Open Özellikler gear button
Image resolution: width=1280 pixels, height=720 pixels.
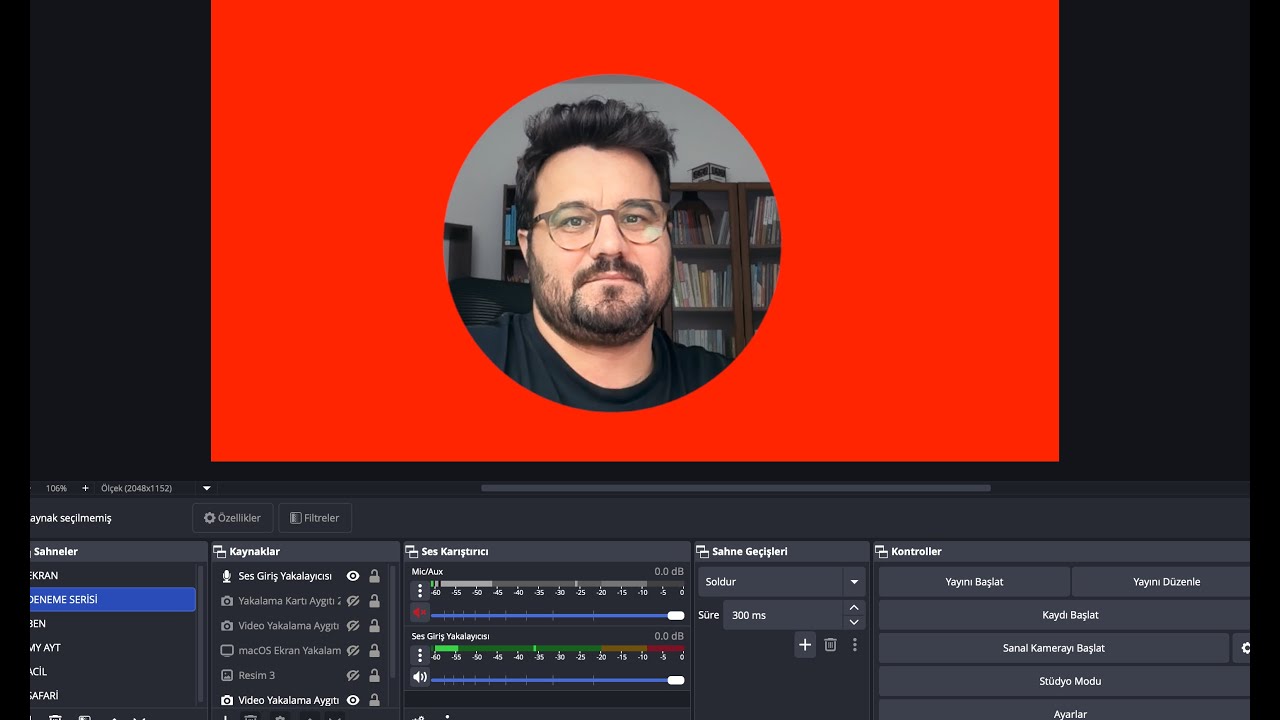point(232,518)
